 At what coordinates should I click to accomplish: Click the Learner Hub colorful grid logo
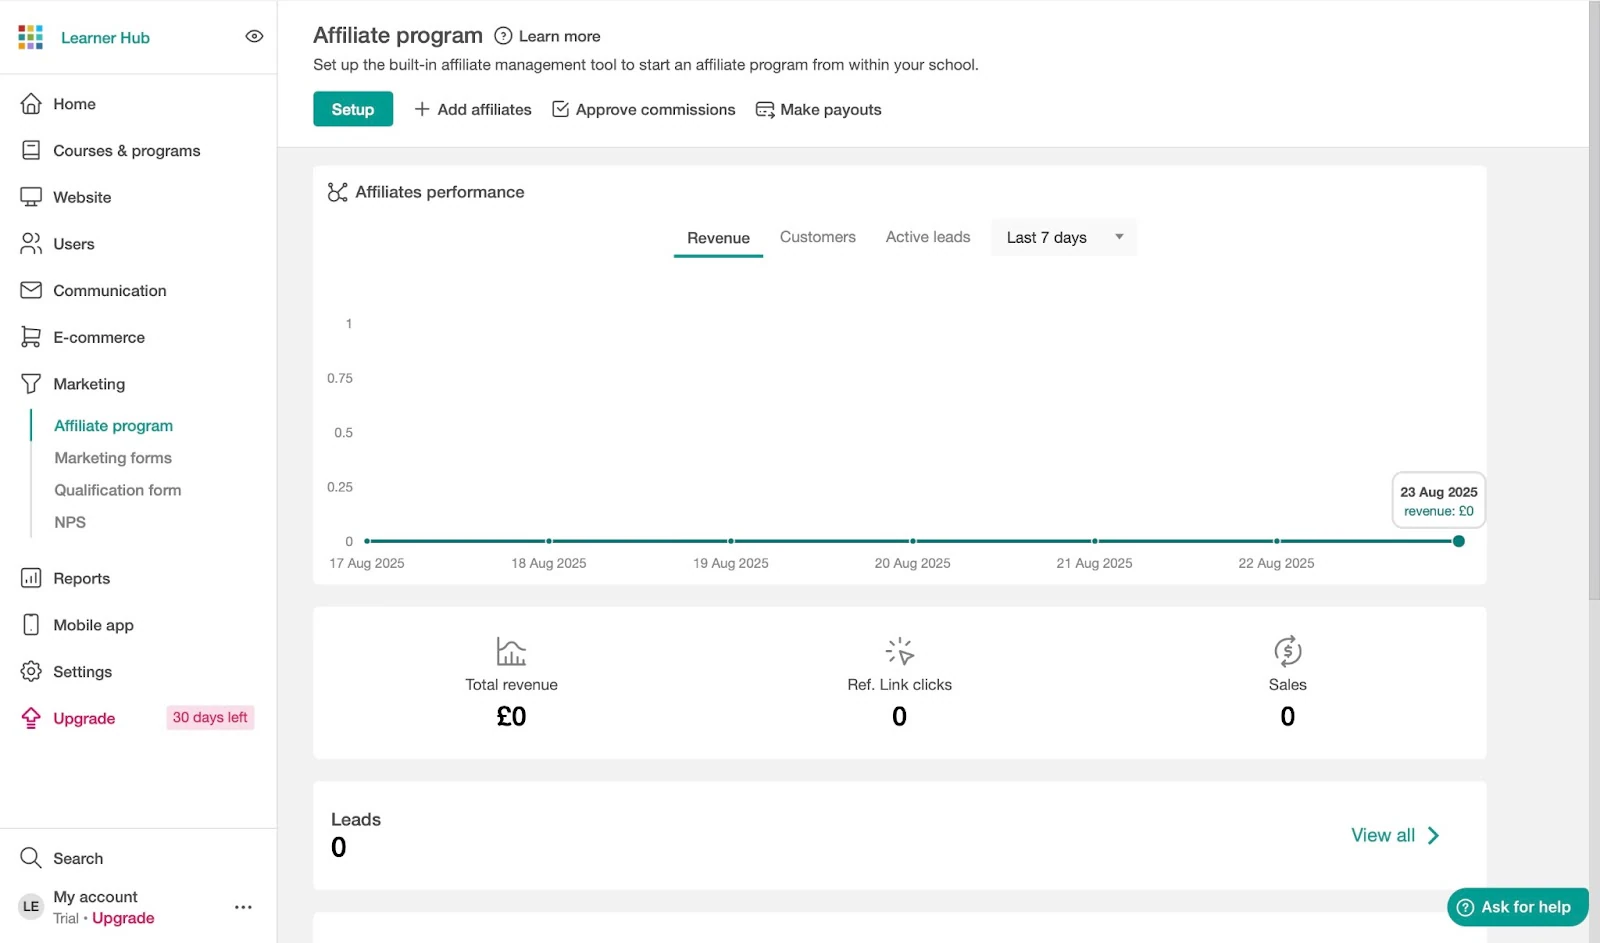(31, 37)
